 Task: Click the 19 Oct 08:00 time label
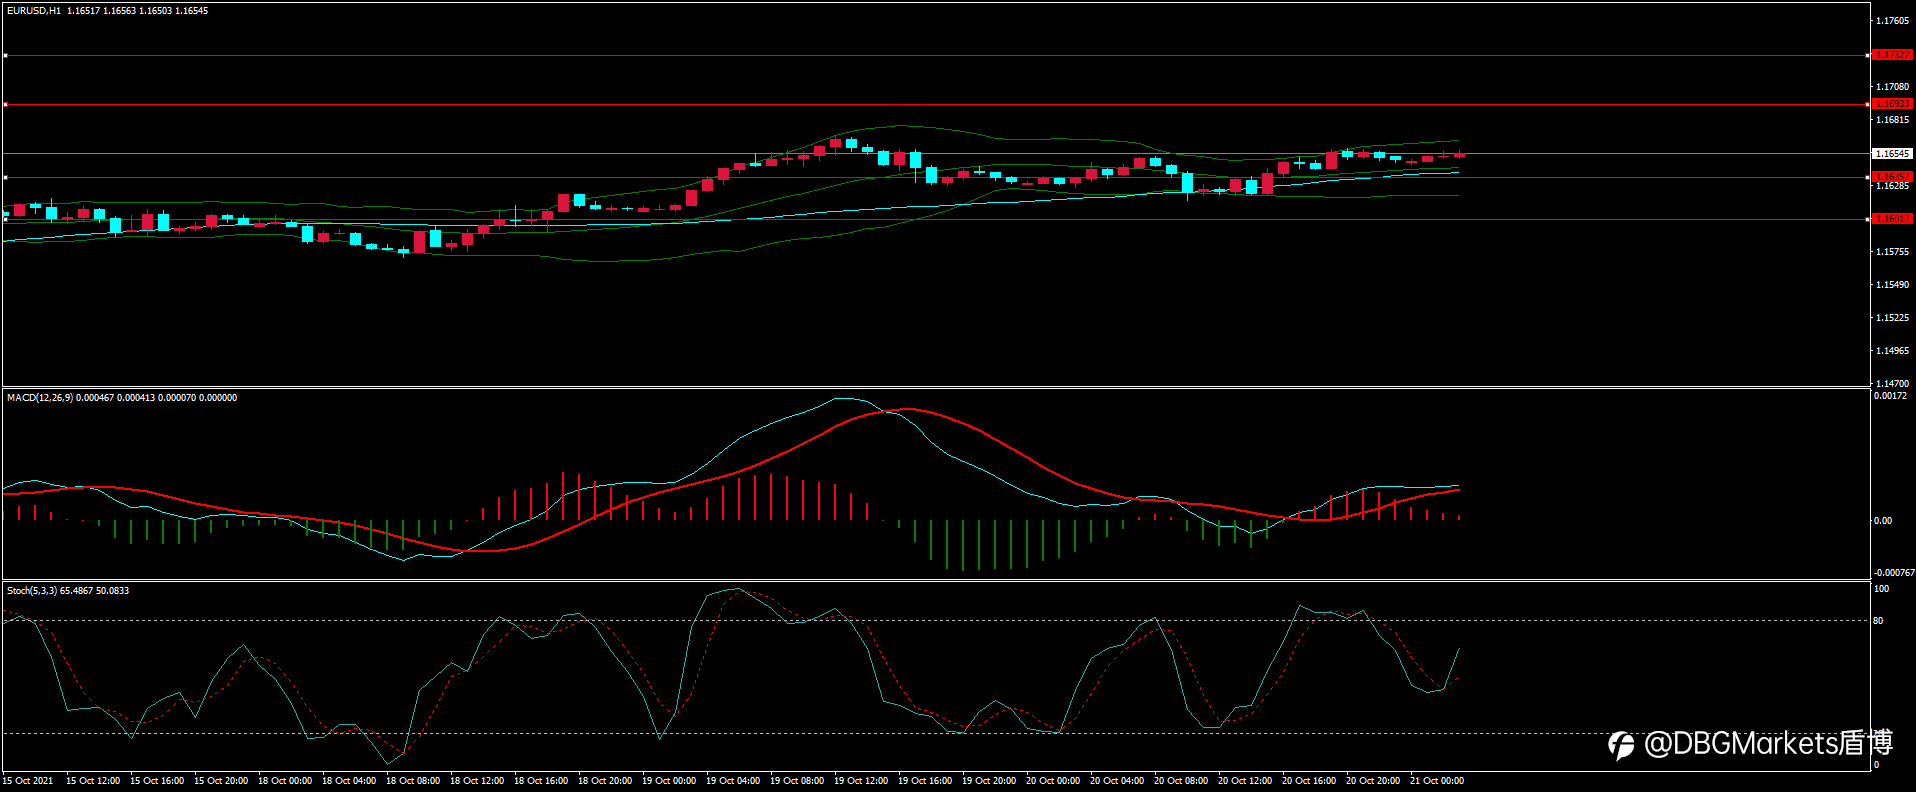(x=797, y=781)
